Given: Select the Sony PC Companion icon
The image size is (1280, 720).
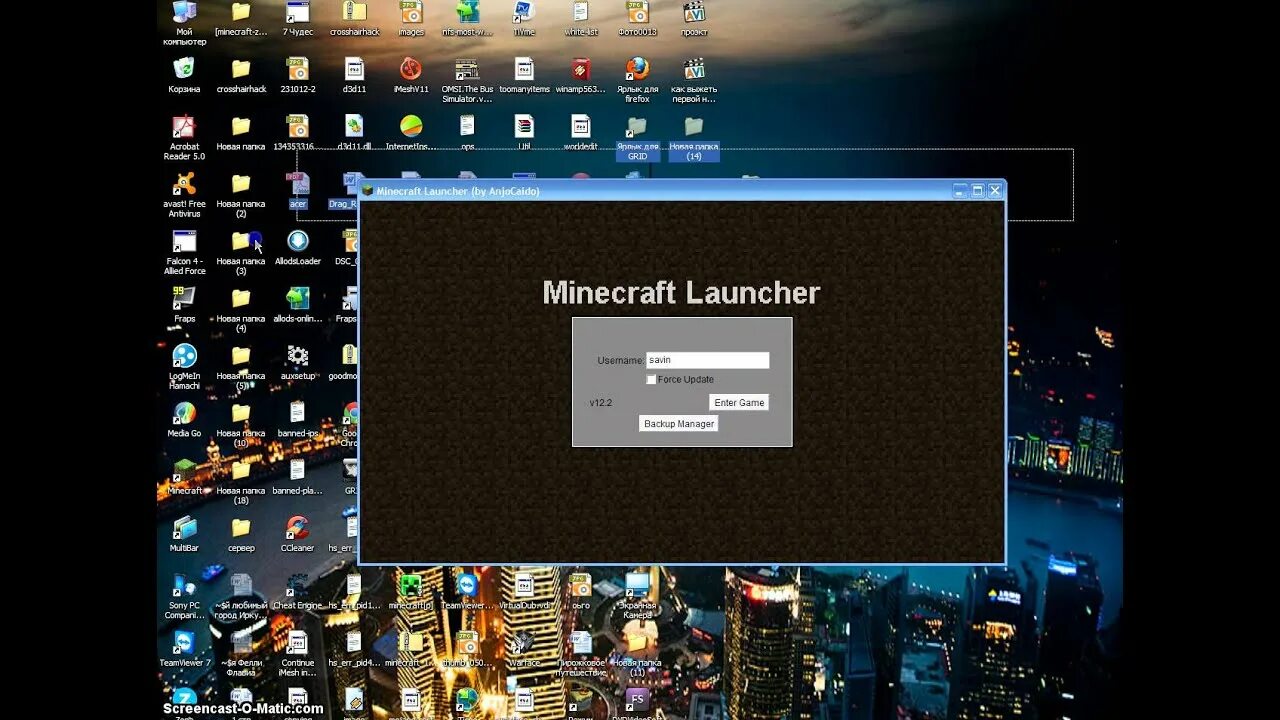Looking at the screenshot, I should (x=184, y=584).
